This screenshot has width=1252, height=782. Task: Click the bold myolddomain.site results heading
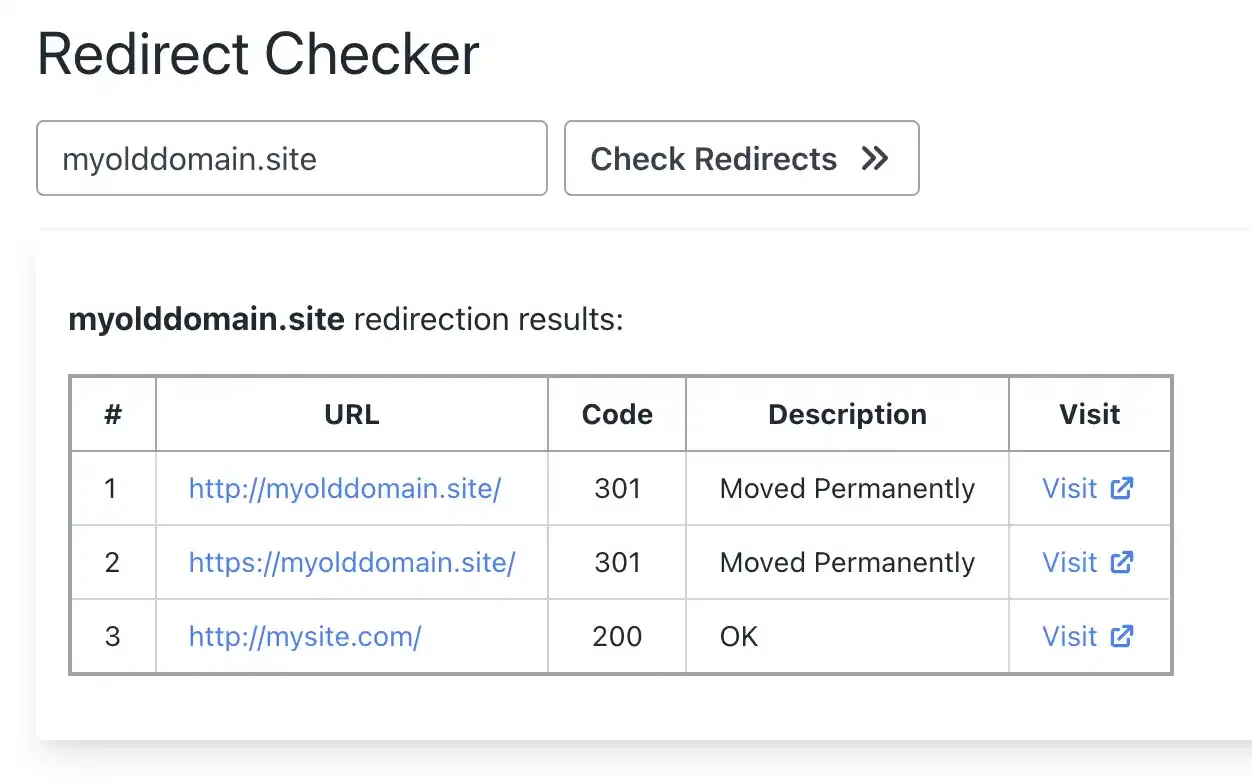(x=205, y=318)
